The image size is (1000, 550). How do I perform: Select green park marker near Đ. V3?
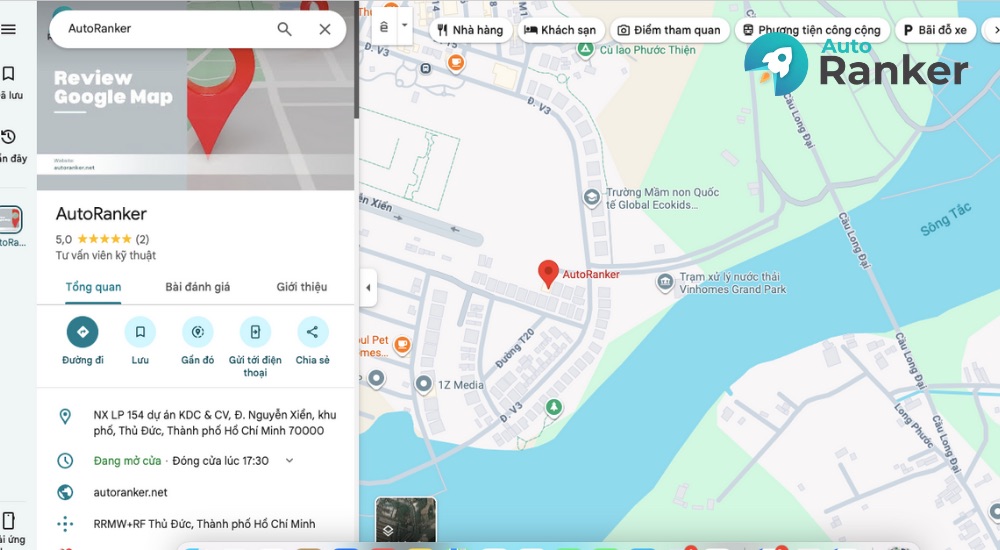tap(554, 406)
